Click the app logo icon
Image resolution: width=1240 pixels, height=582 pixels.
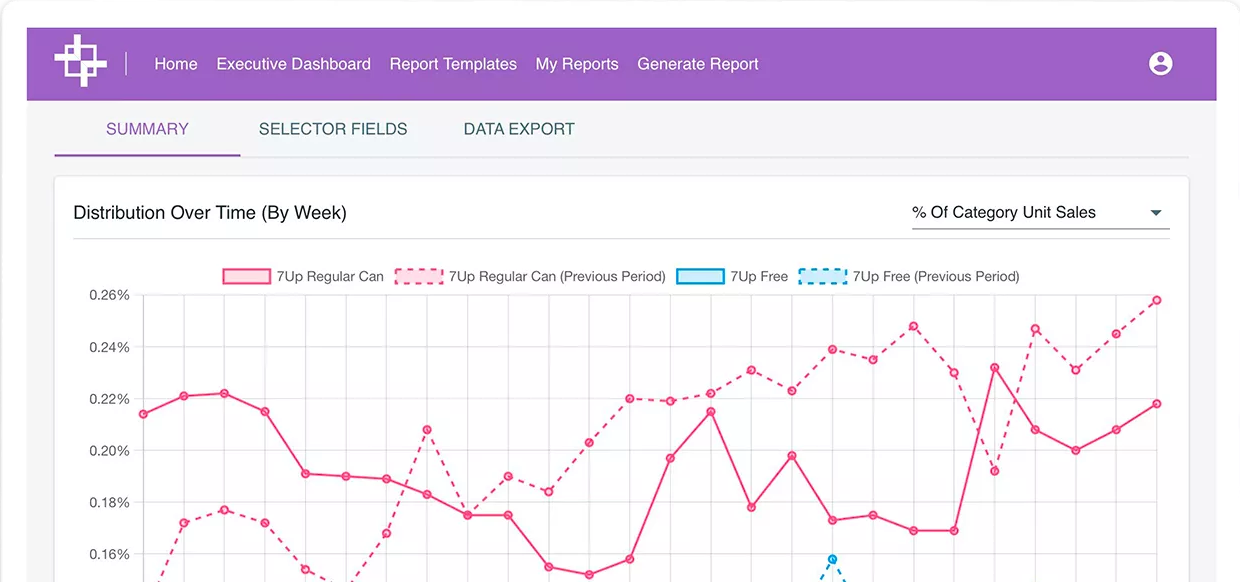tap(80, 61)
